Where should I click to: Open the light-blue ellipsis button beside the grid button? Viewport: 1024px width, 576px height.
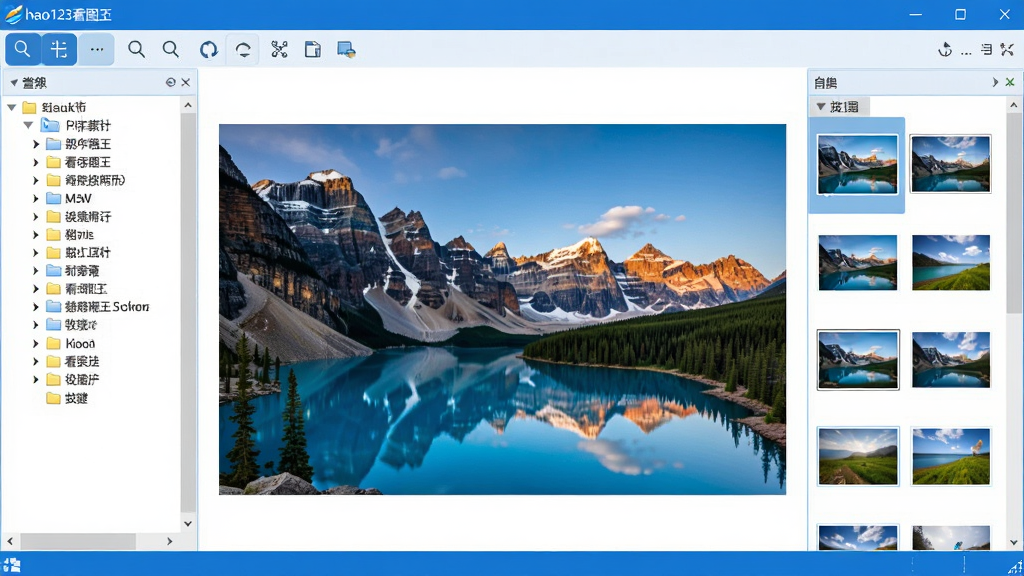[x=97, y=49]
